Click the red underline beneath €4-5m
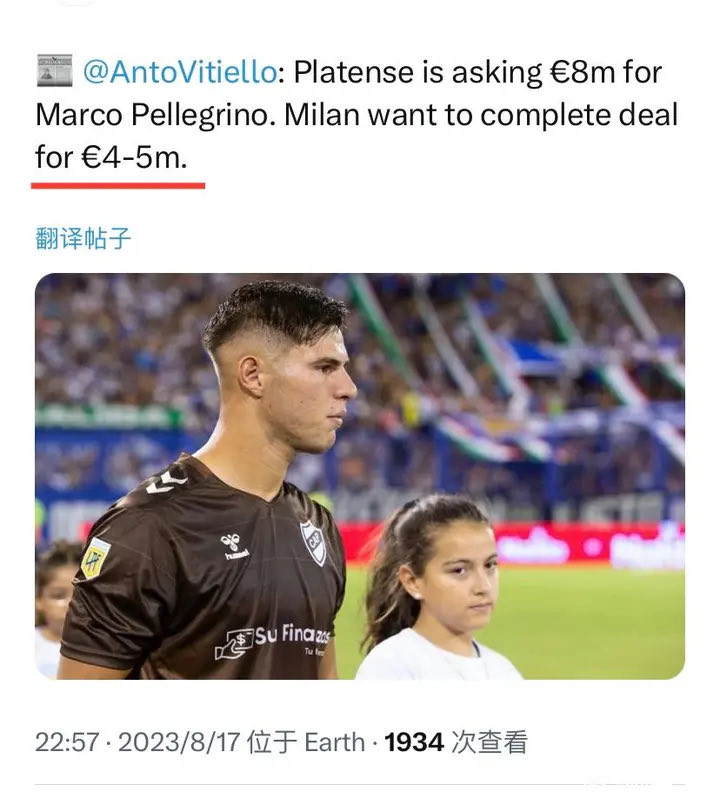This screenshot has width=720, height=805. click(118, 184)
